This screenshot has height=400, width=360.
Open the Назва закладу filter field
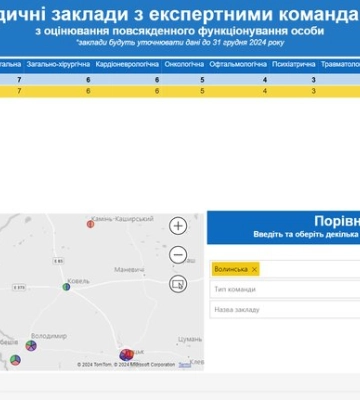coord(285,310)
